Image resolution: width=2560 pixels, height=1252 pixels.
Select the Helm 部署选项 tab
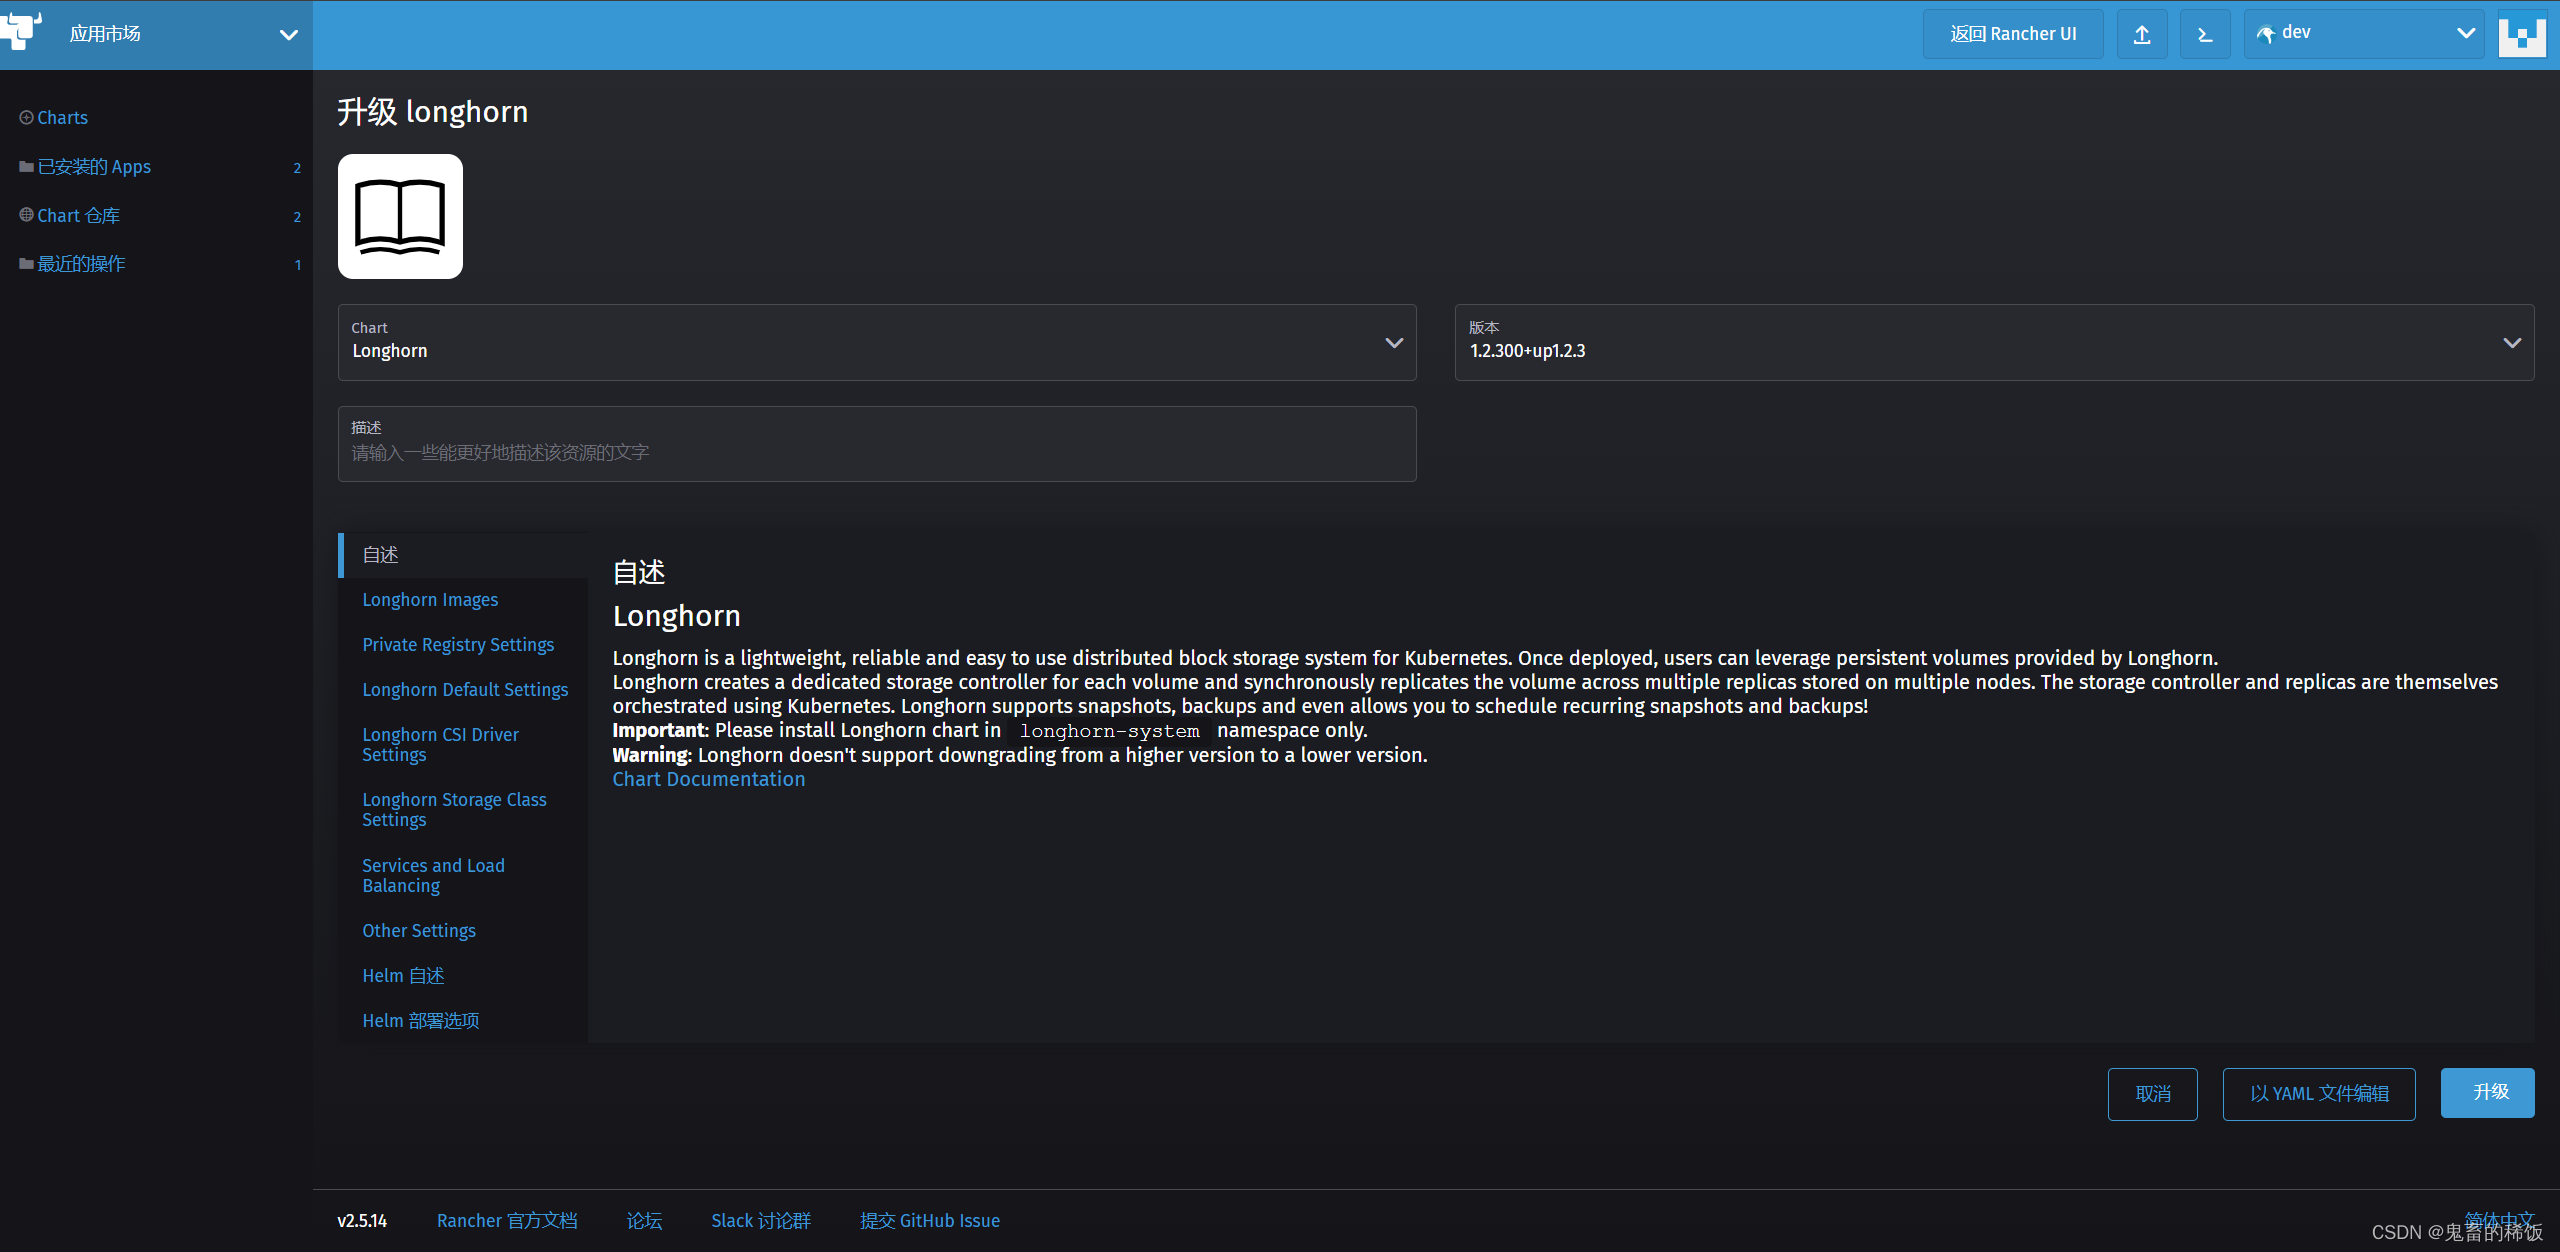click(x=421, y=1021)
